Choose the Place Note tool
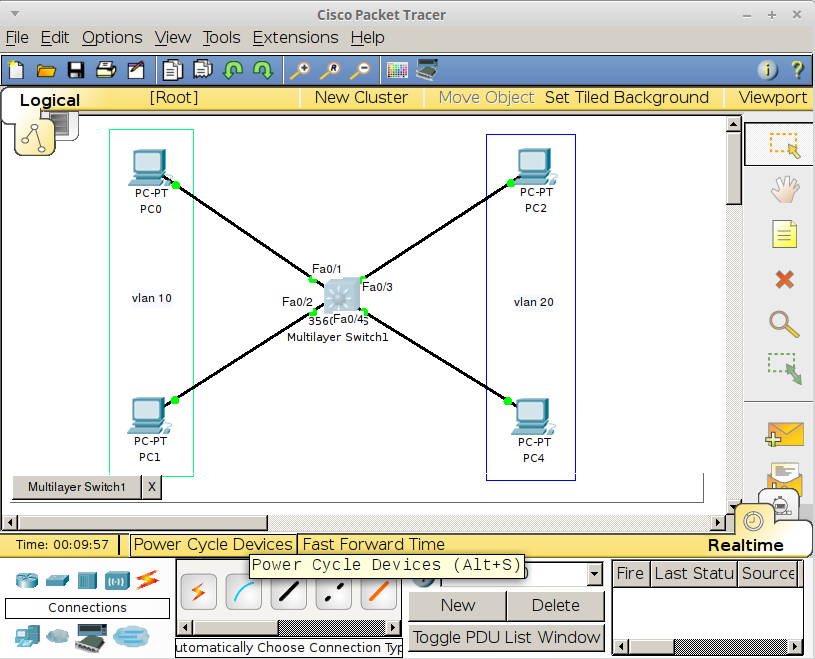 [x=783, y=235]
